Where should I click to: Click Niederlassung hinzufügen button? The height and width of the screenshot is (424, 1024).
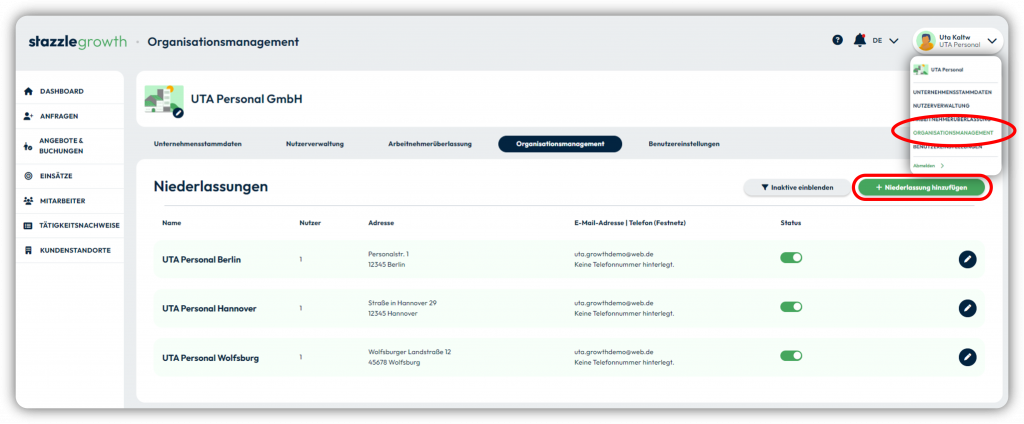coord(921,188)
